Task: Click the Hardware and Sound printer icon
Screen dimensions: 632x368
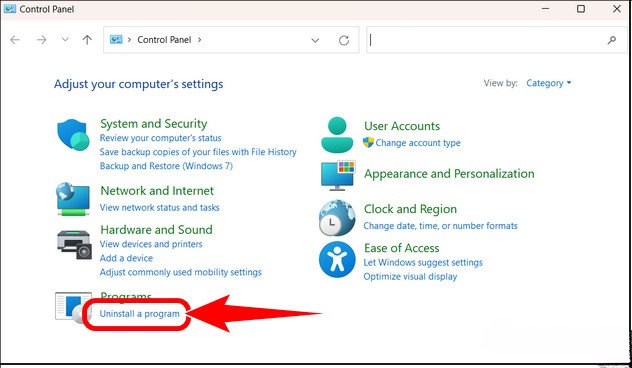Action: (x=74, y=244)
